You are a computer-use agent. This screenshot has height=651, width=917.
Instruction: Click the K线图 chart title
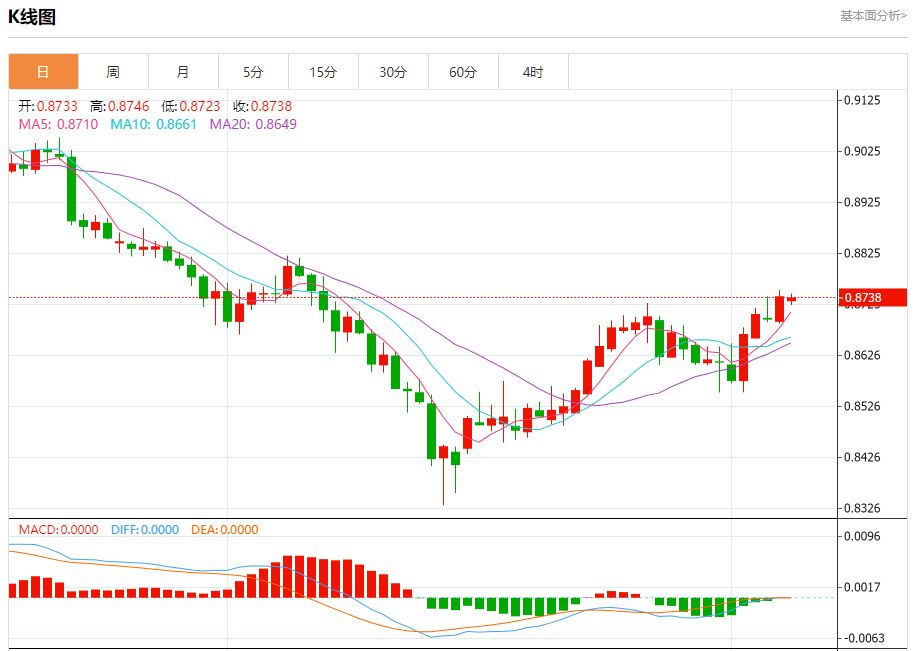[32, 16]
